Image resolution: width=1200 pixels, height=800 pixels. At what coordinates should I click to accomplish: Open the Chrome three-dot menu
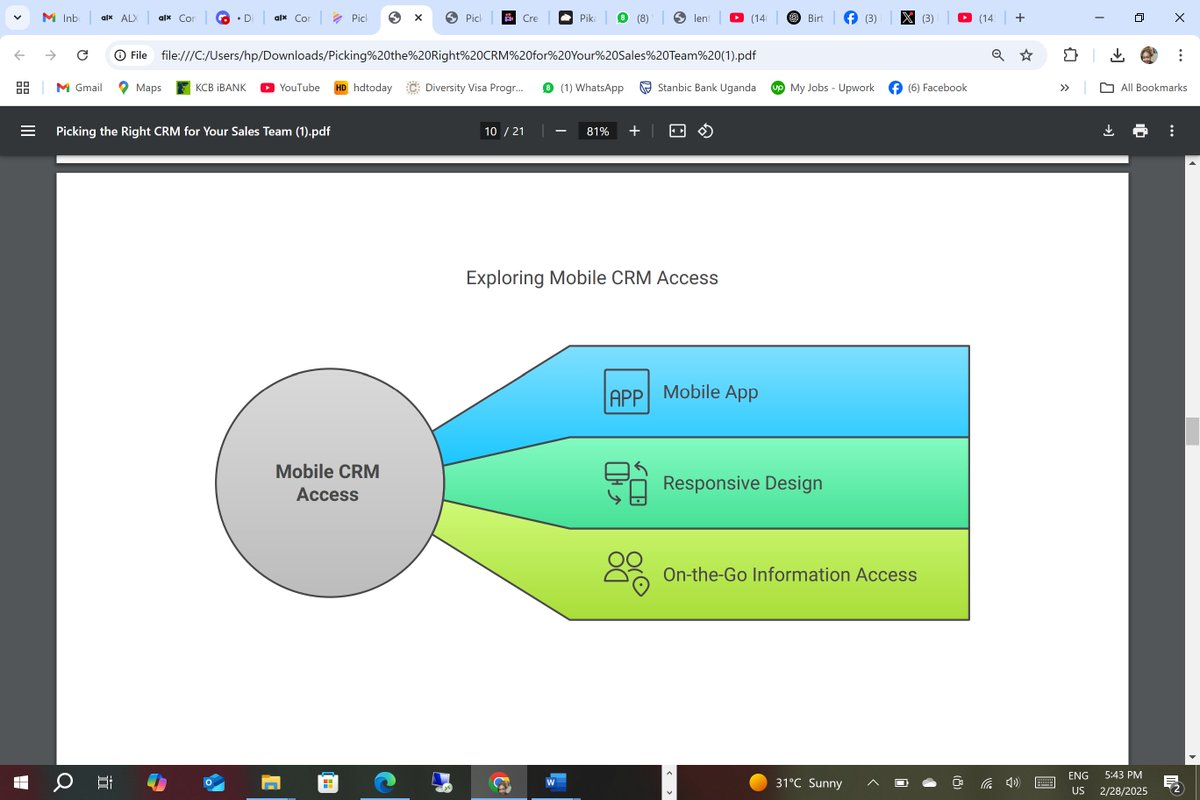pos(1180,55)
